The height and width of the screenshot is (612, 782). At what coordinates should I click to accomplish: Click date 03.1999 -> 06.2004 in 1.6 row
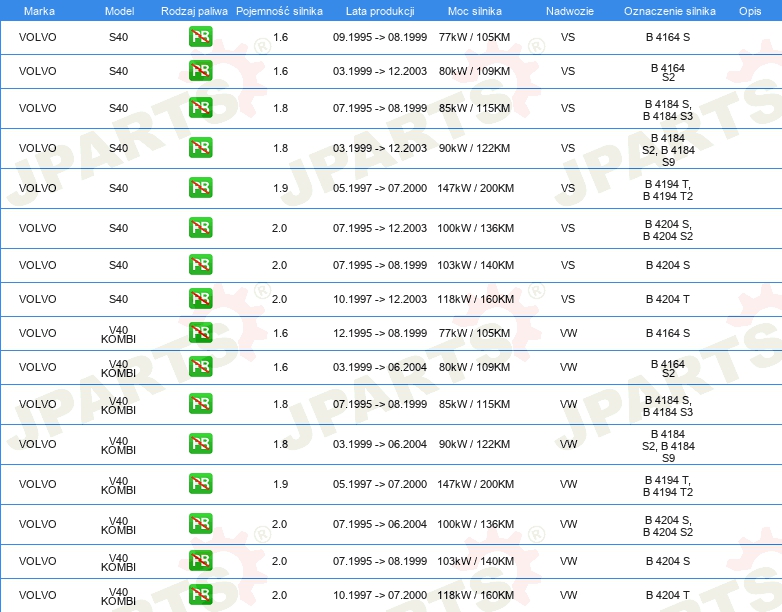[x=380, y=367]
